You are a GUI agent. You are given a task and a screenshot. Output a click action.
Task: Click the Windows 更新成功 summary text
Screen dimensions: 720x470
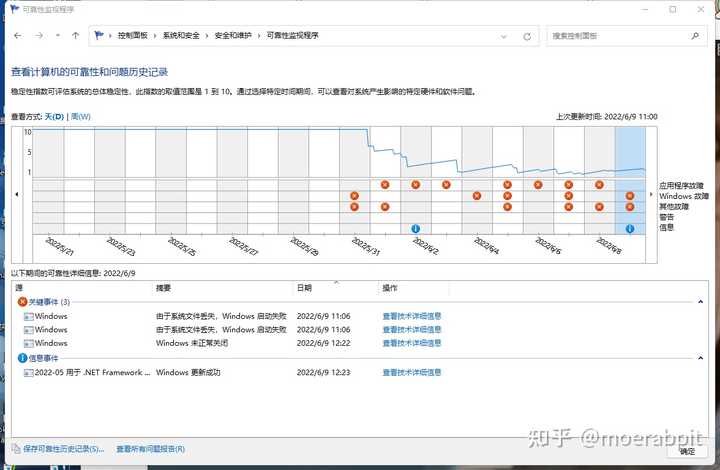(188, 372)
